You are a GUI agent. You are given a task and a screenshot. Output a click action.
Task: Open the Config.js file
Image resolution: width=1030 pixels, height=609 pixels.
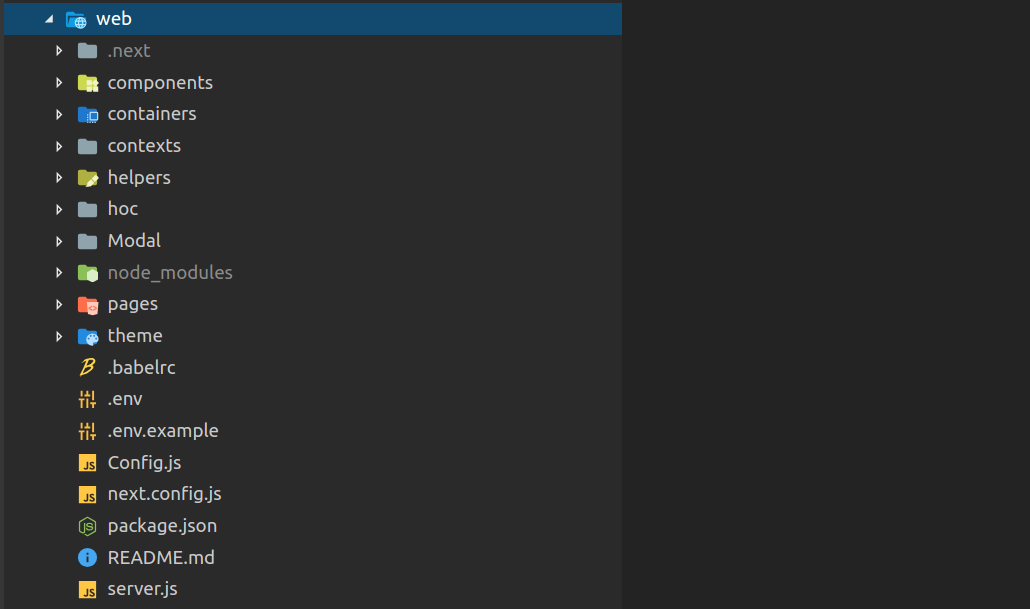[144, 463]
